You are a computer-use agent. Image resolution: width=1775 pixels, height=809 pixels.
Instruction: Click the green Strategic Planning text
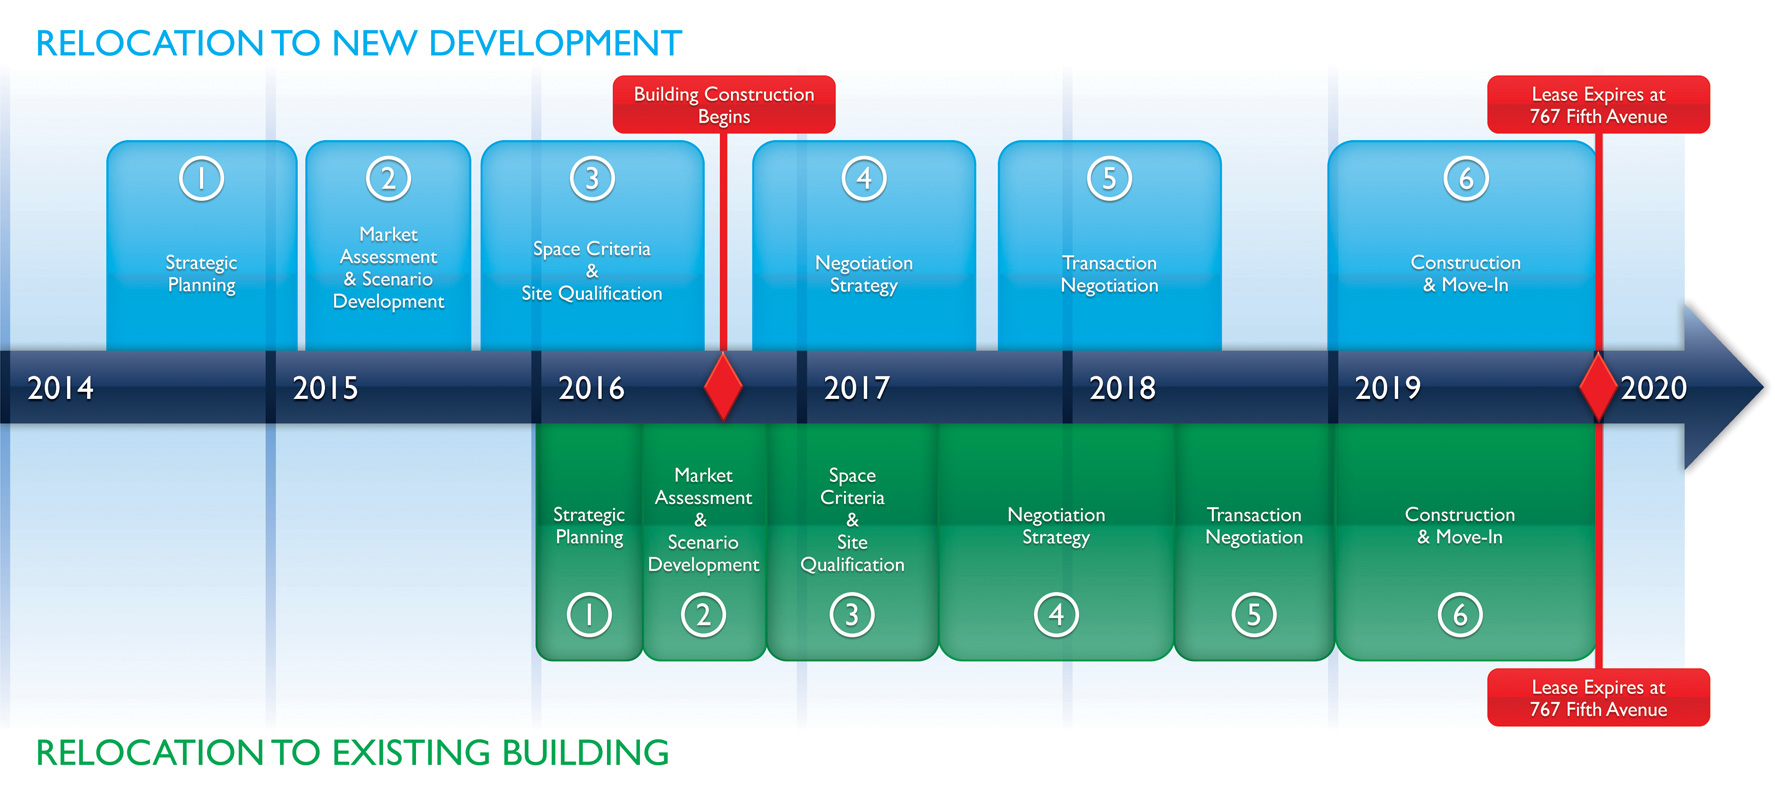pyautogui.click(x=589, y=526)
